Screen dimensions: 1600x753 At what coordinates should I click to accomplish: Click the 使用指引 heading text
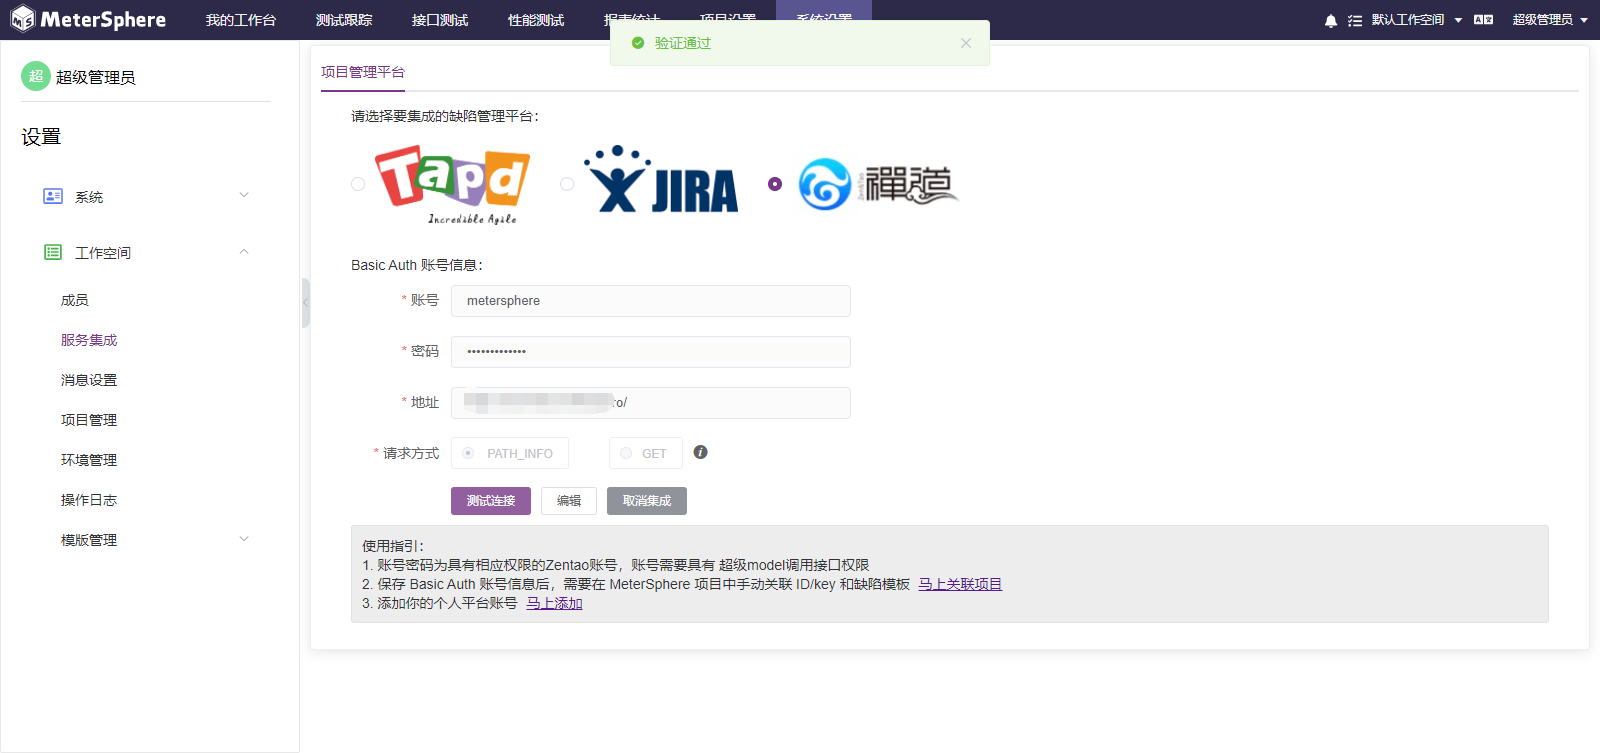click(393, 546)
